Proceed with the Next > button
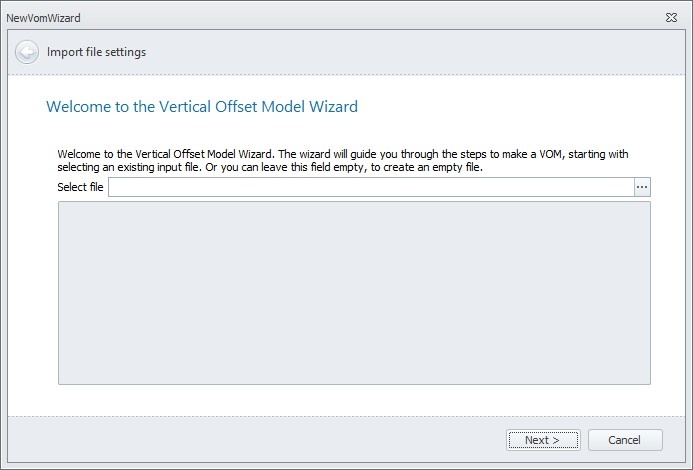This screenshot has width=693, height=470. tap(541, 440)
